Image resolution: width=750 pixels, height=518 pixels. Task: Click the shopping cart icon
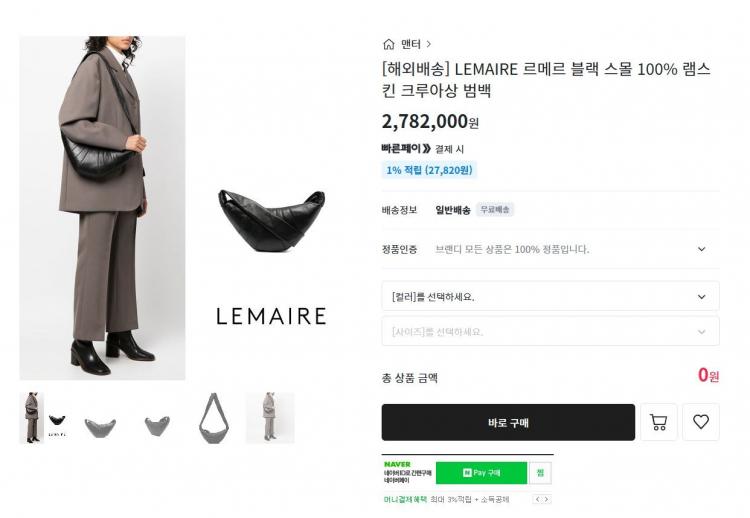[658, 422]
